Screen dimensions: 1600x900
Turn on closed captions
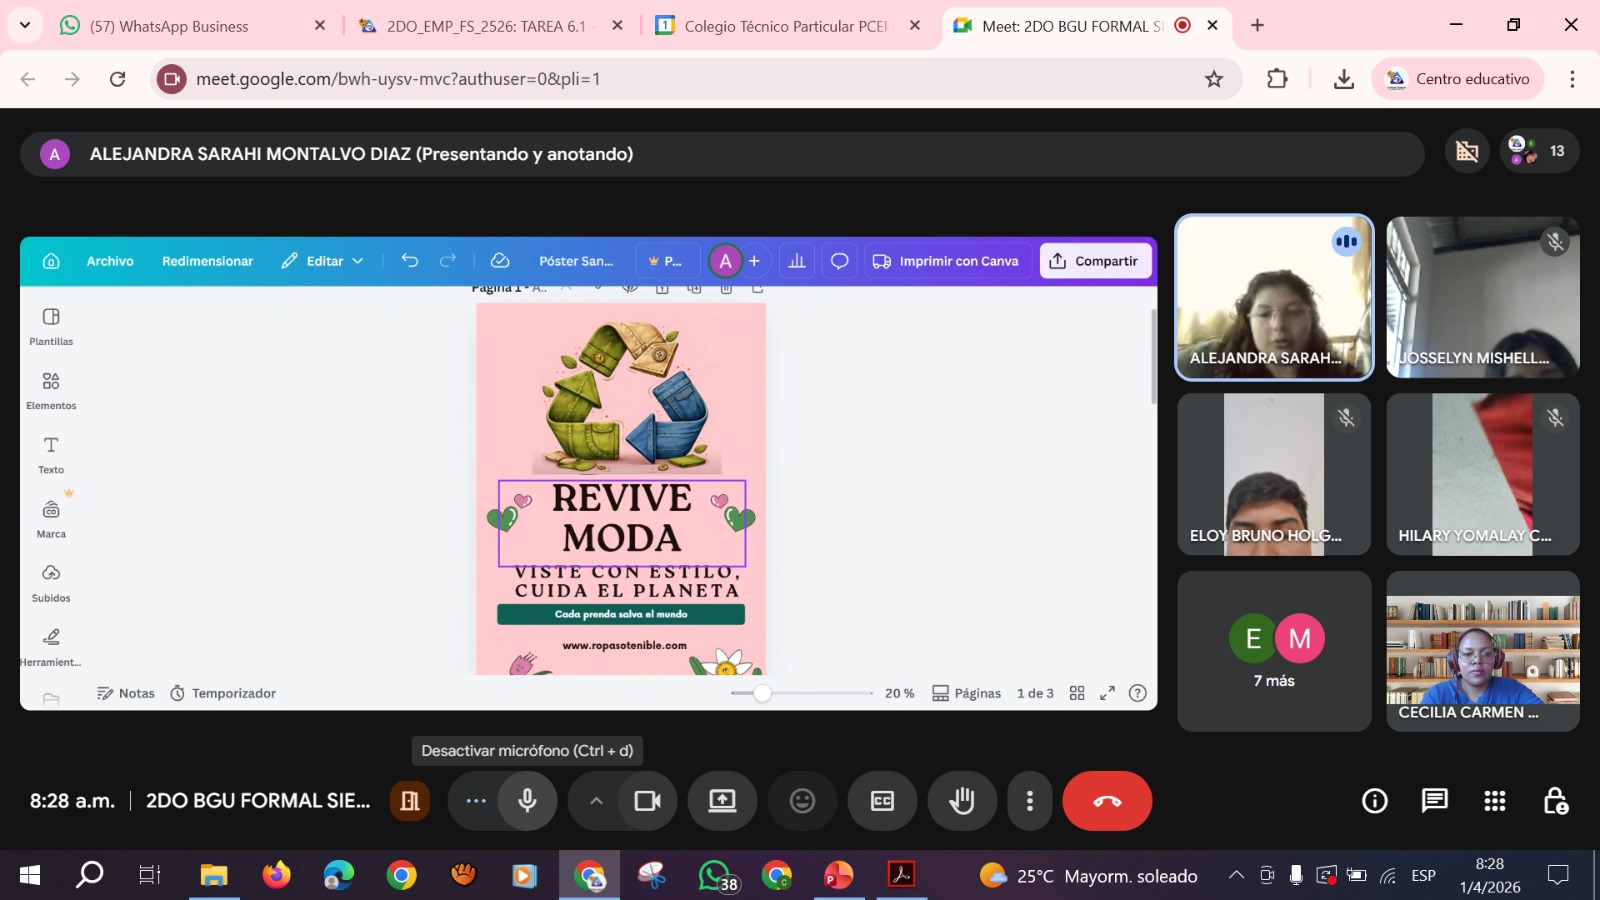coord(882,801)
